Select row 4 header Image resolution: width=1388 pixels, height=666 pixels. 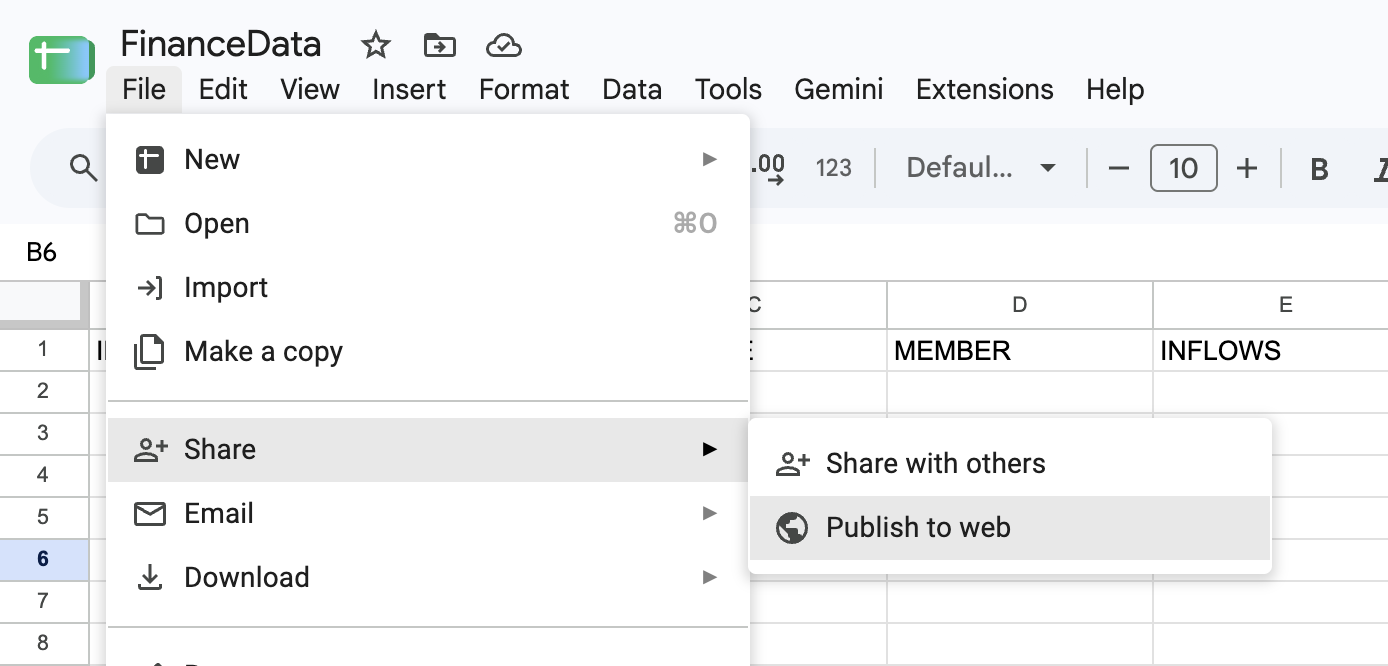(x=43, y=475)
